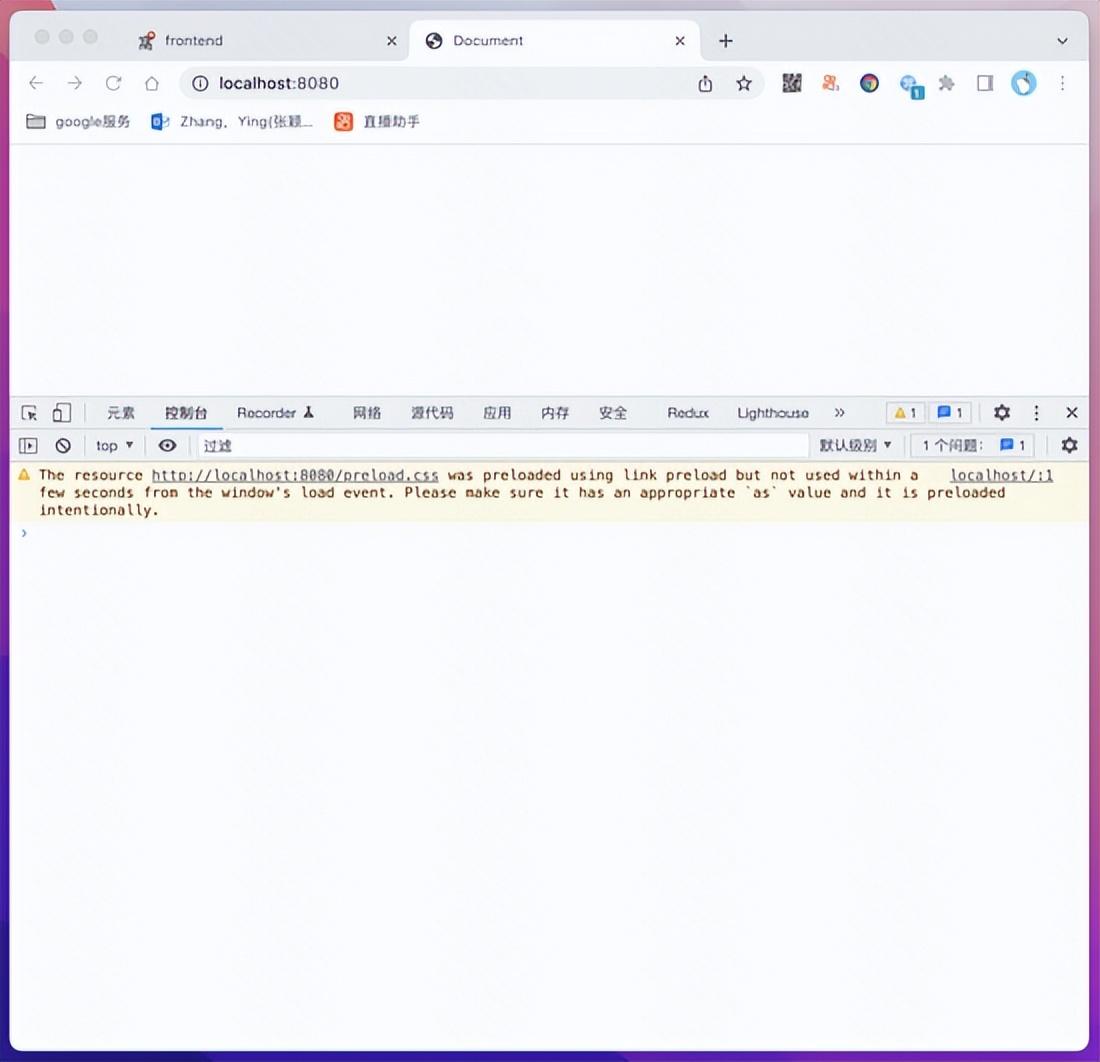Go back with the browser back arrow
Image resolution: width=1100 pixels, height=1062 pixels.
[36, 83]
